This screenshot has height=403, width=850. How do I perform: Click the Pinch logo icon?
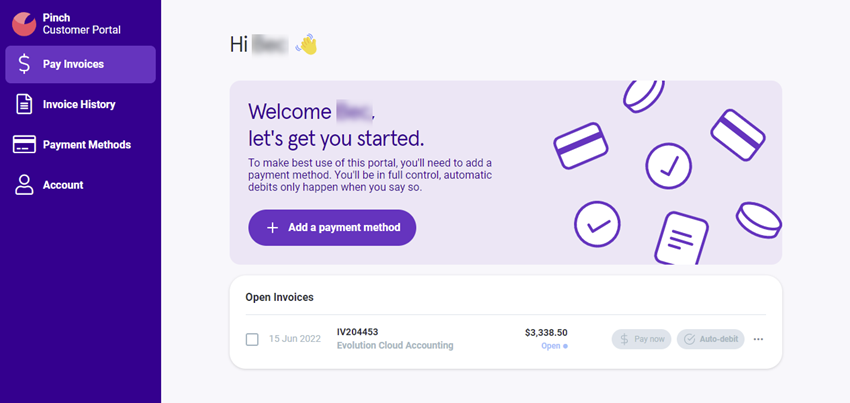[24, 24]
